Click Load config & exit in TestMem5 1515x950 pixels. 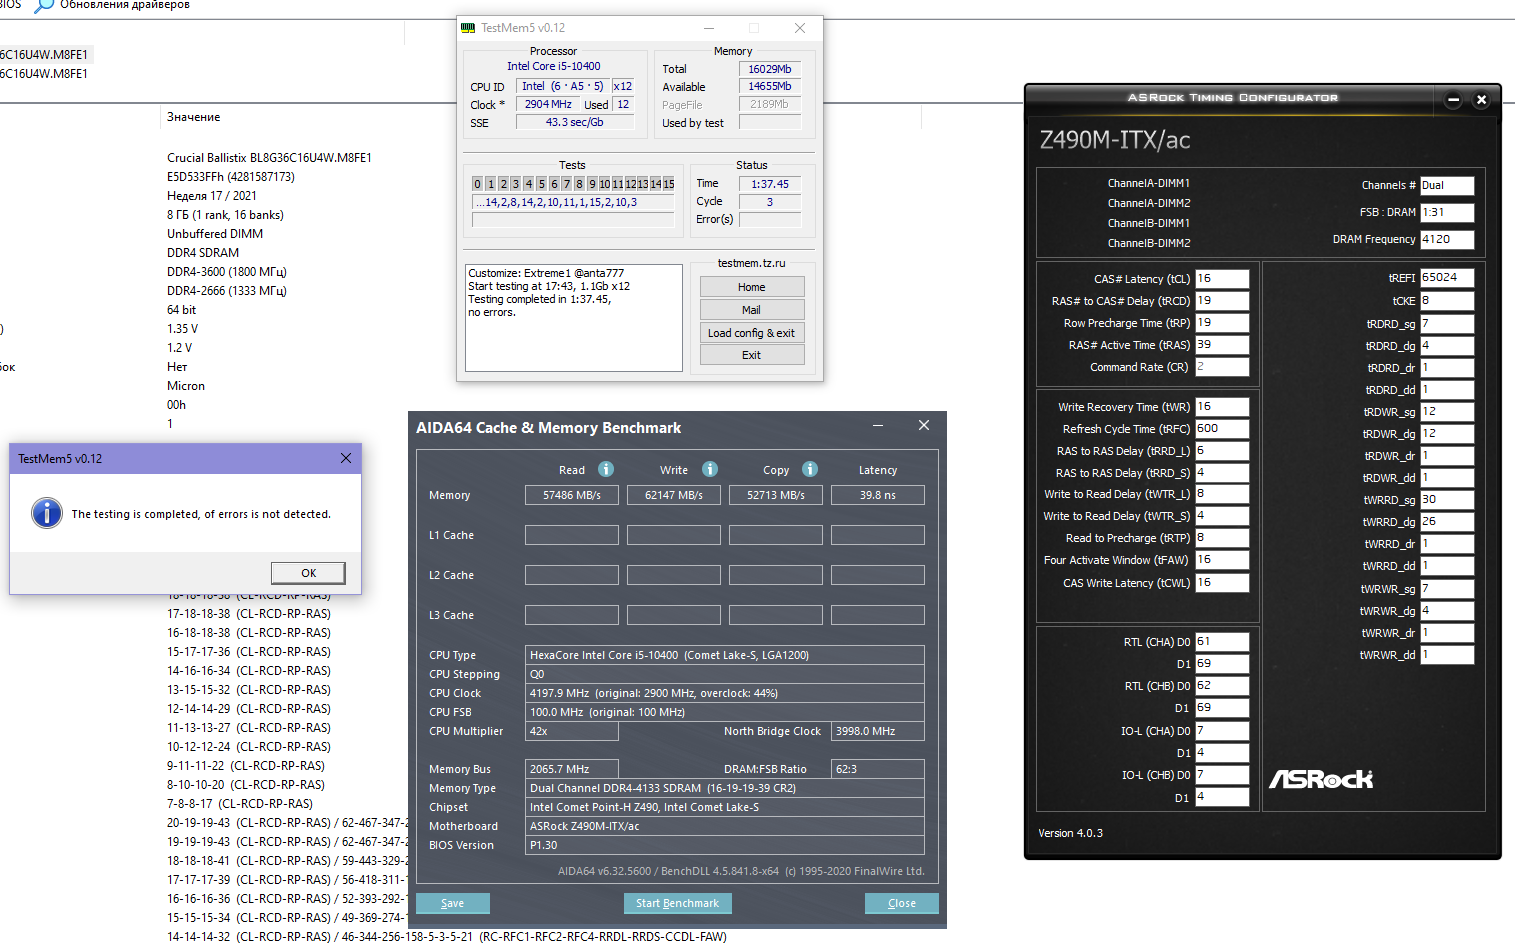tap(752, 333)
